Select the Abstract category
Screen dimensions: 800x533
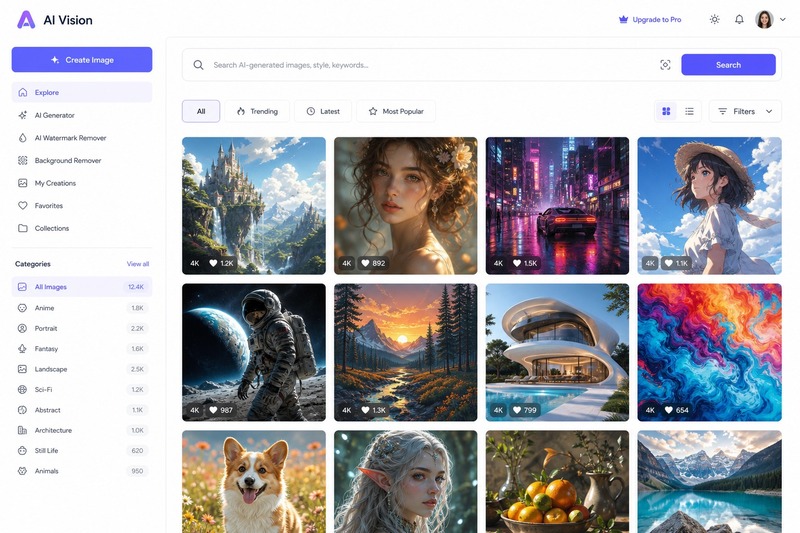tap(82, 410)
